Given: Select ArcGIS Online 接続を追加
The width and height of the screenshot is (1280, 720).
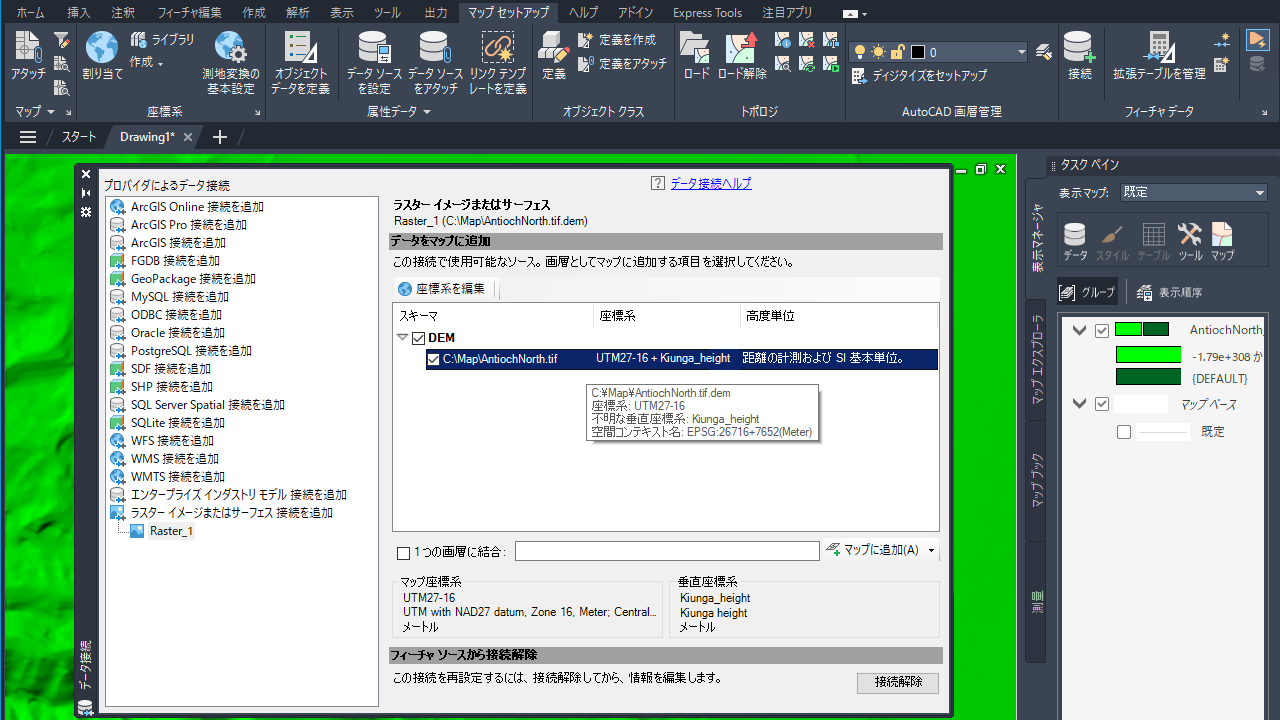Looking at the screenshot, I should point(187,207).
